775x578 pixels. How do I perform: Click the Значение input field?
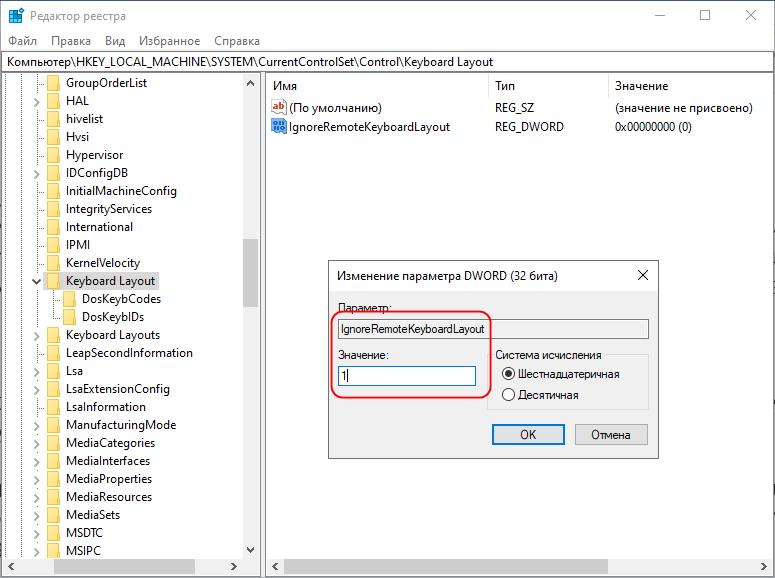pos(407,376)
